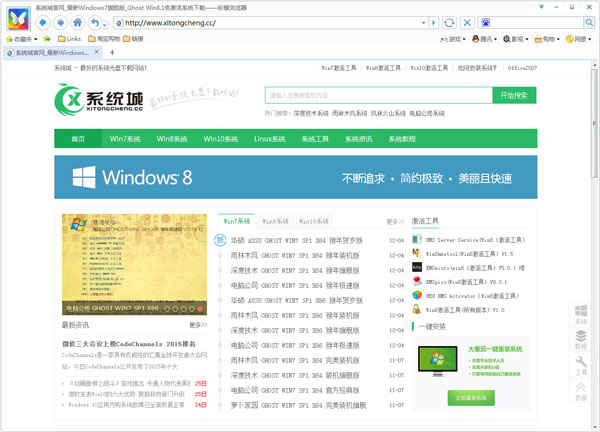Expand the 游戏 toolbar dropdown
Viewport: 600px width, 432px height.
point(453,39)
